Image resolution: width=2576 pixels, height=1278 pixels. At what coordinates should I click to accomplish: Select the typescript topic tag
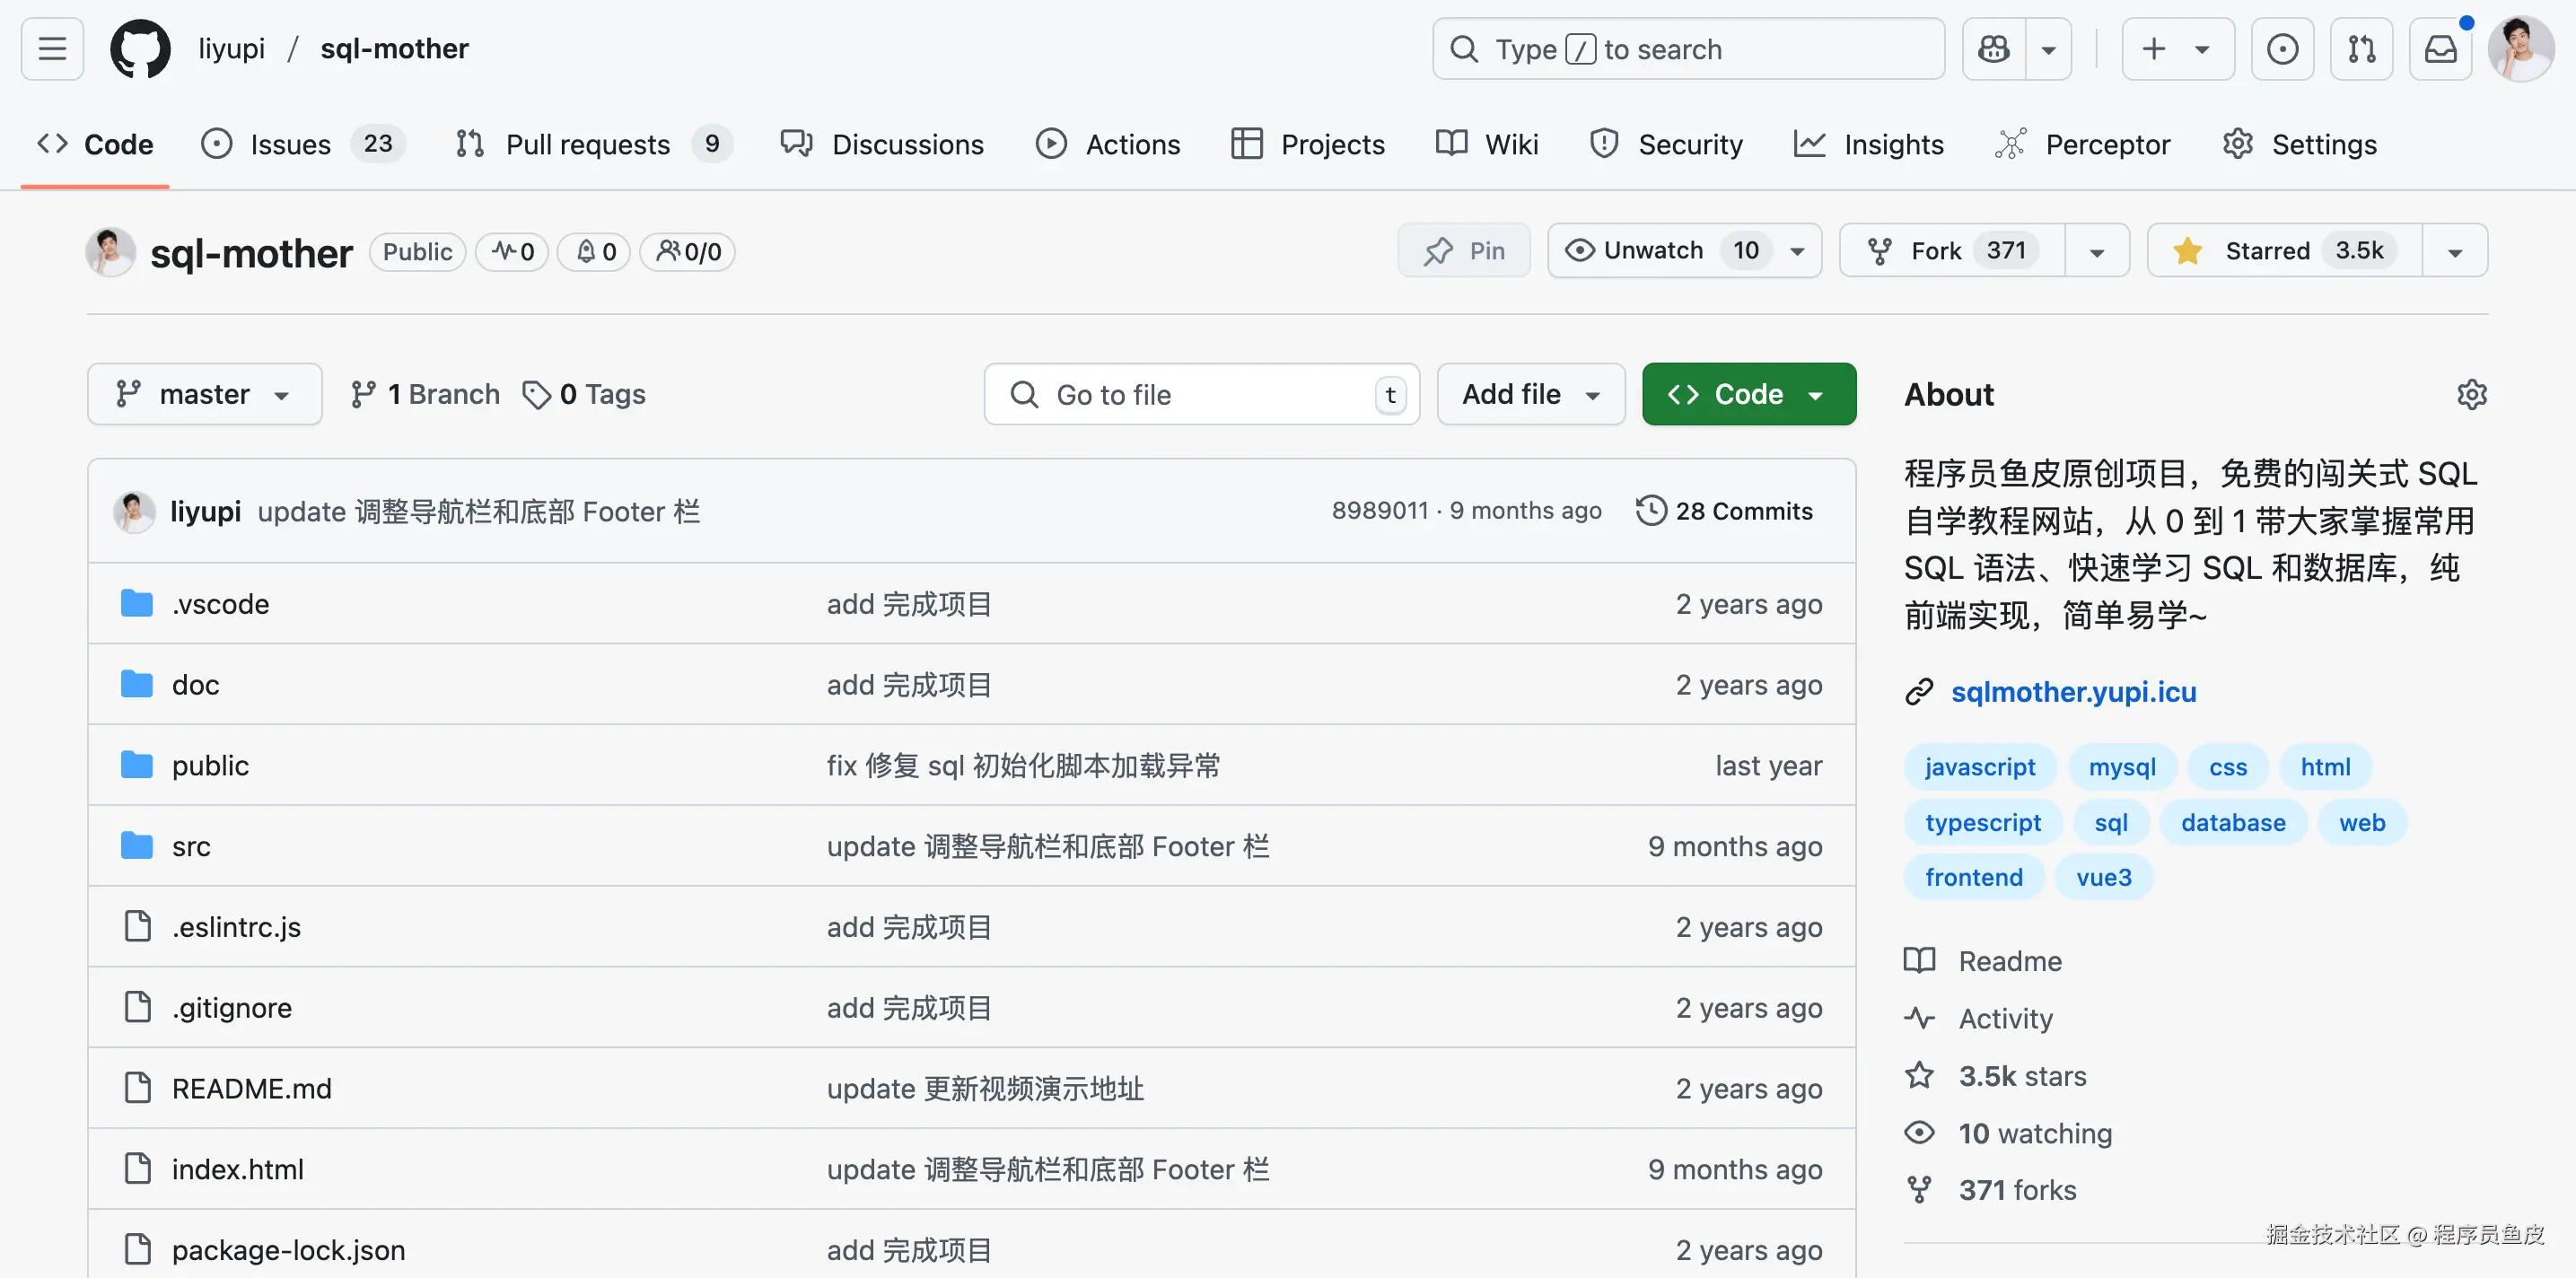[x=1982, y=822]
